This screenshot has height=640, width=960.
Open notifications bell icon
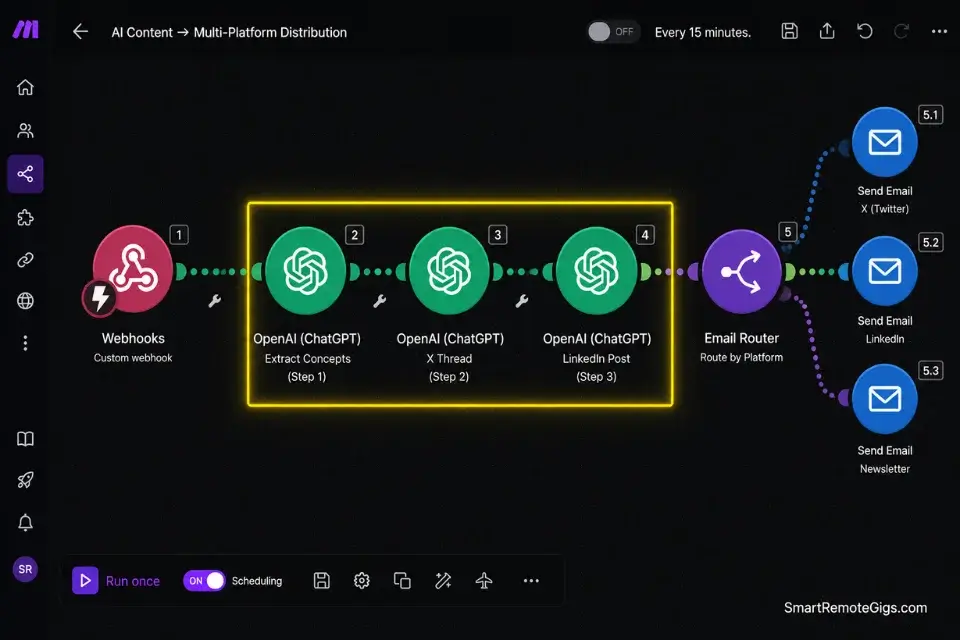25,522
